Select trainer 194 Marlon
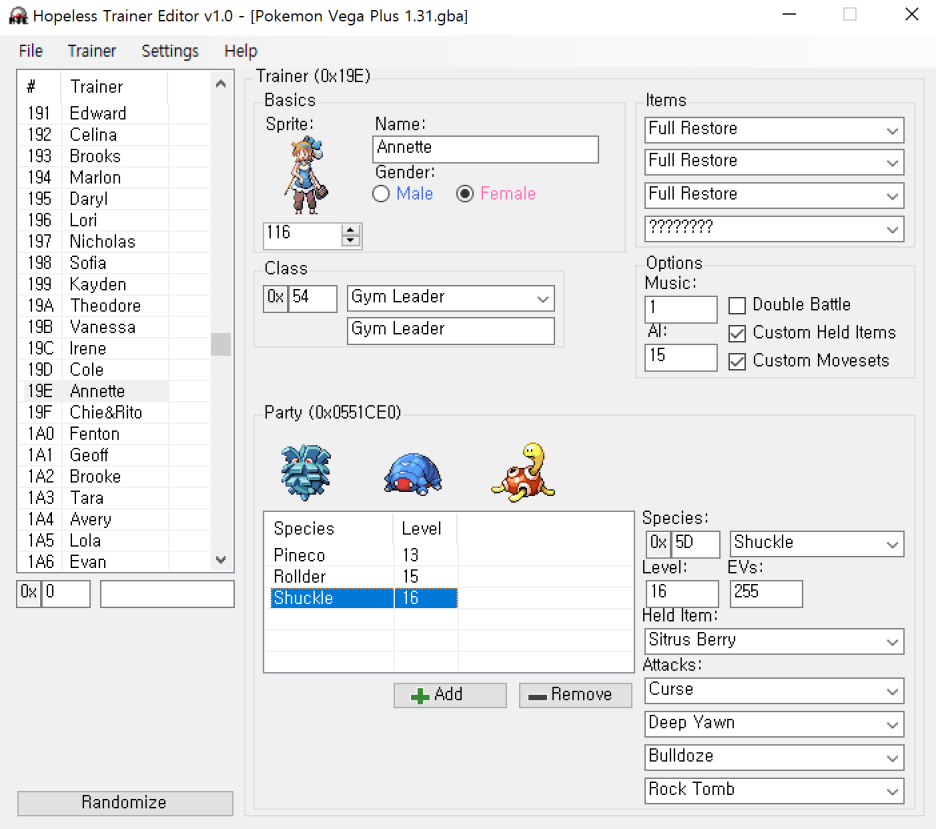The width and height of the screenshot is (936, 829). pyautogui.click(x=115, y=178)
